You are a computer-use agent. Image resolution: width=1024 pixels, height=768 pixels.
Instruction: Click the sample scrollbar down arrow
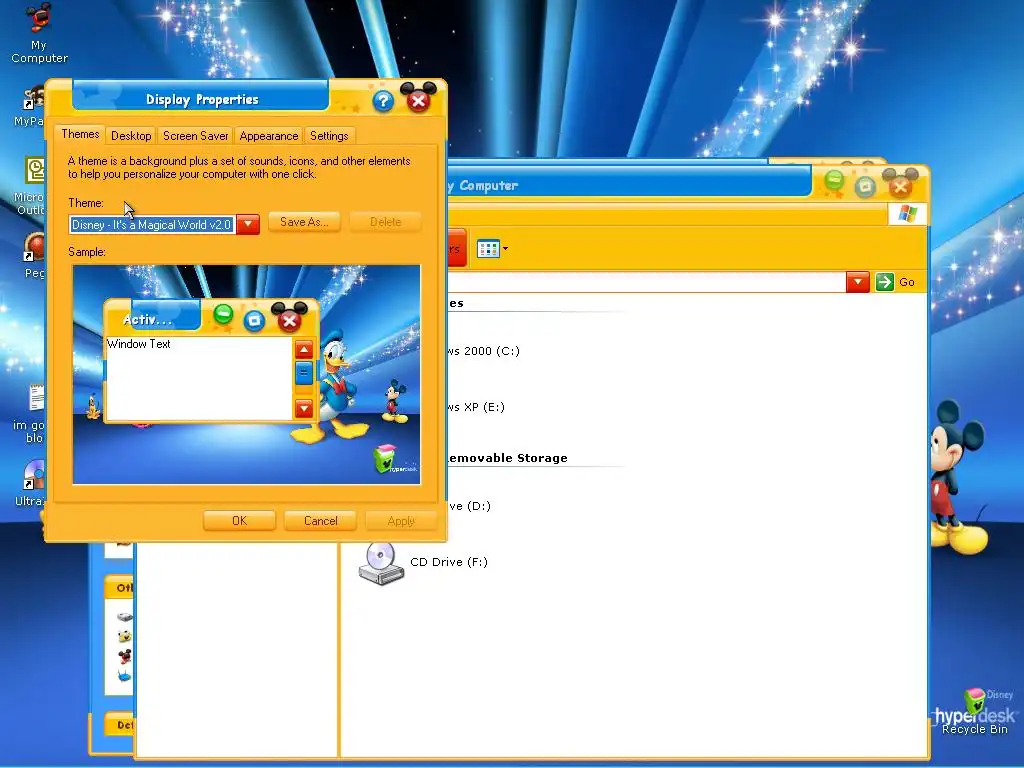tap(304, 409)
